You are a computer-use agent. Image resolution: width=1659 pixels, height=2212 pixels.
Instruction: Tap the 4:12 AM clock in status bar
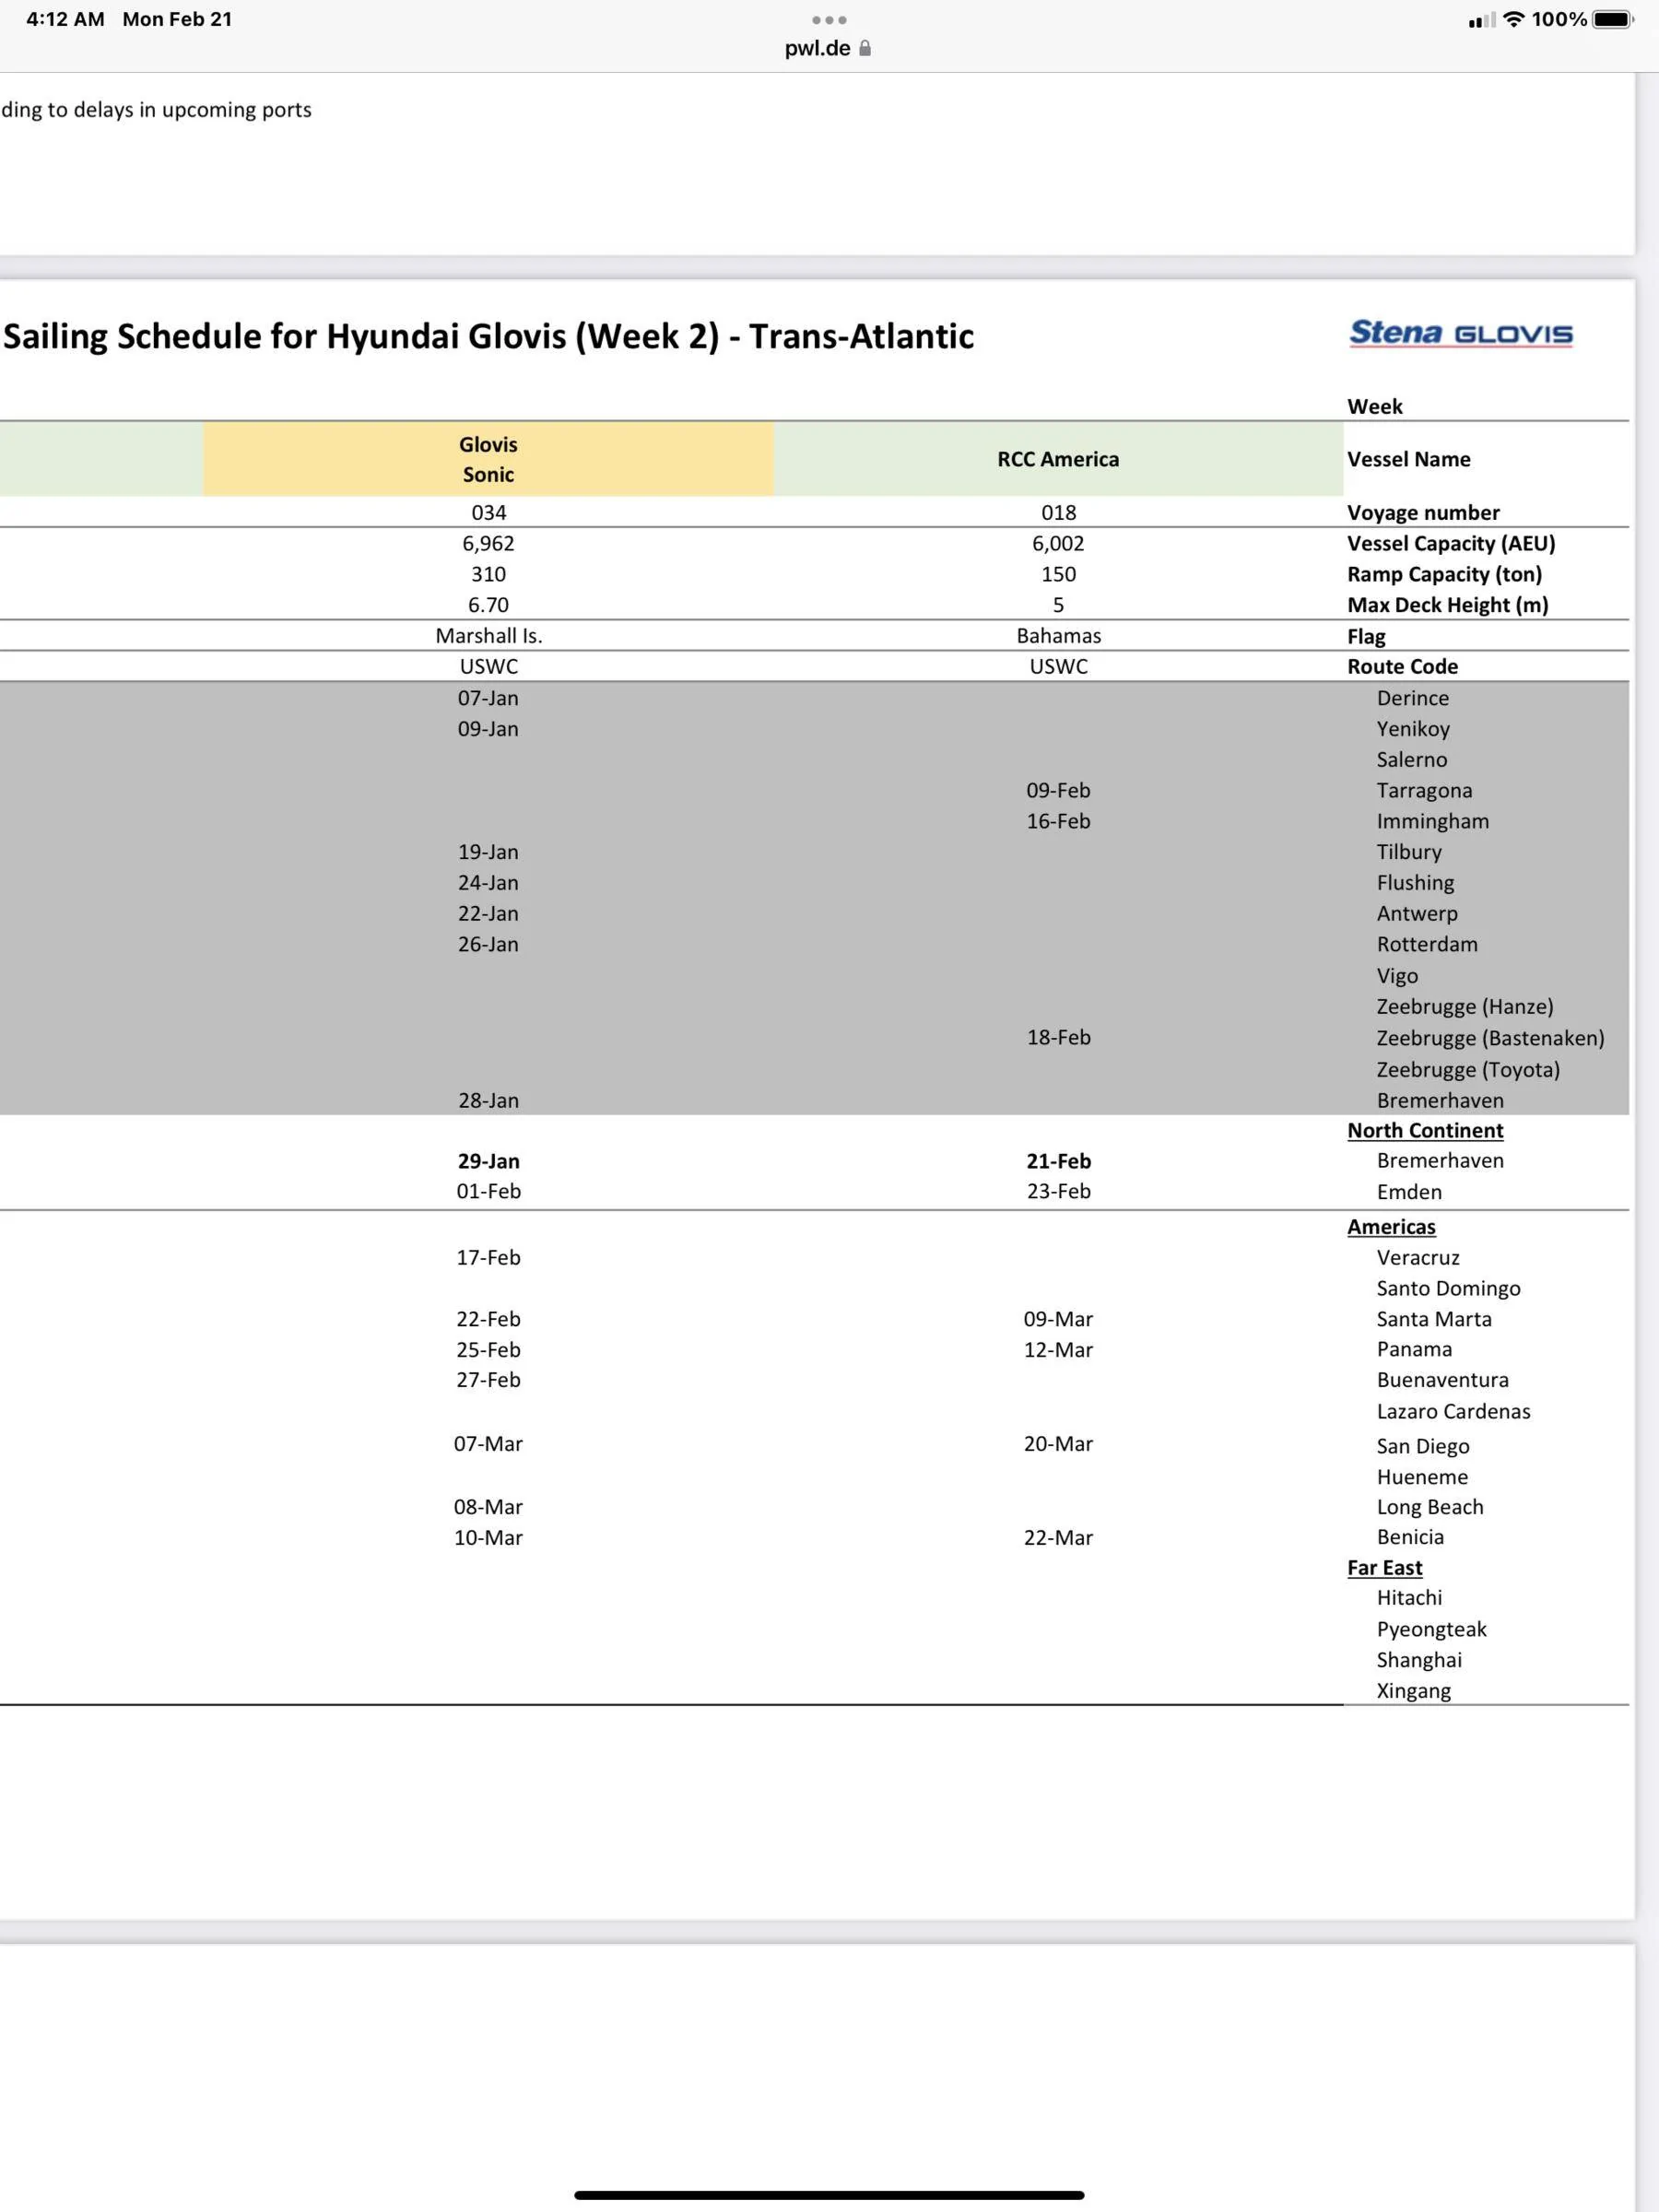[65, 19]
